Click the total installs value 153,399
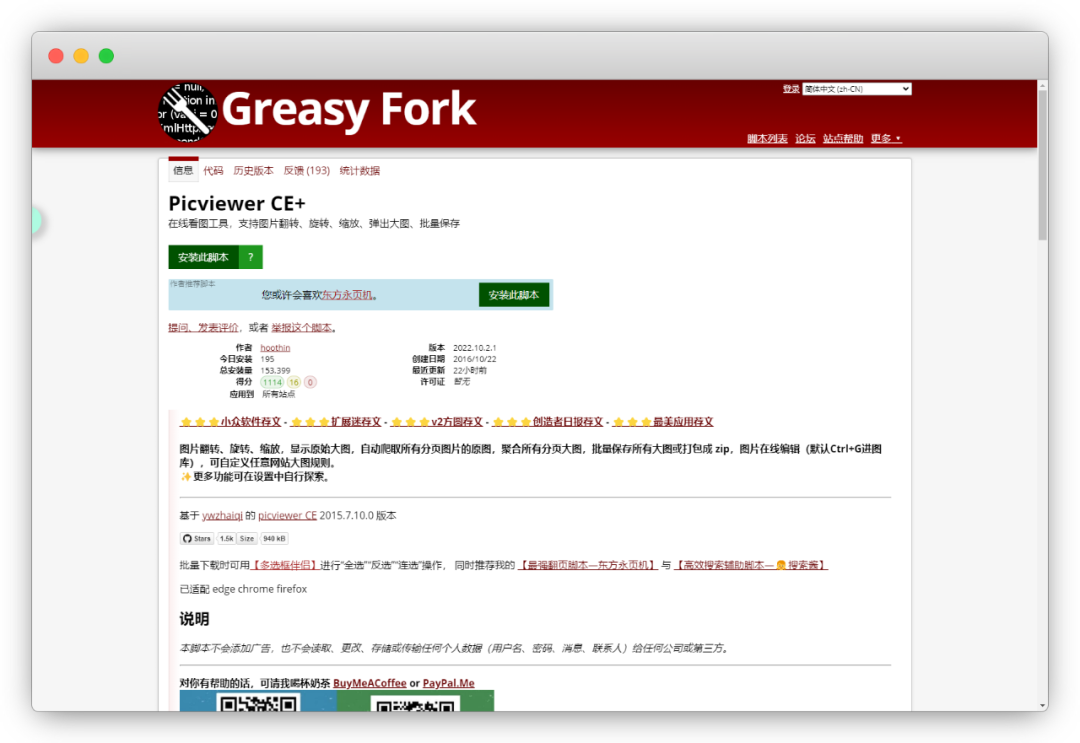Viewport: 1080px width, 743px height. pyautogui.click(x=275, y=370)
